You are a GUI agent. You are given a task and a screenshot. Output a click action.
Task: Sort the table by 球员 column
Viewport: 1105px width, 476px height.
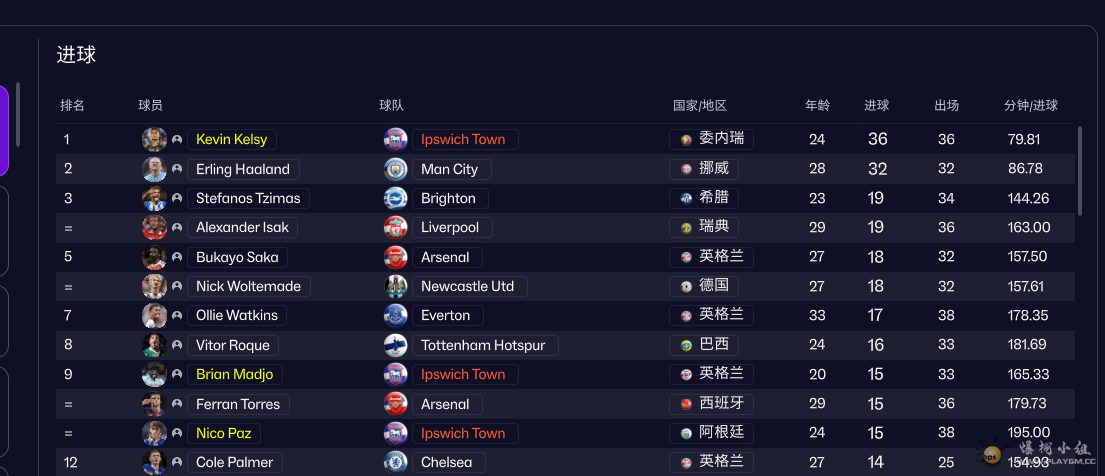[x=150, y=106]
